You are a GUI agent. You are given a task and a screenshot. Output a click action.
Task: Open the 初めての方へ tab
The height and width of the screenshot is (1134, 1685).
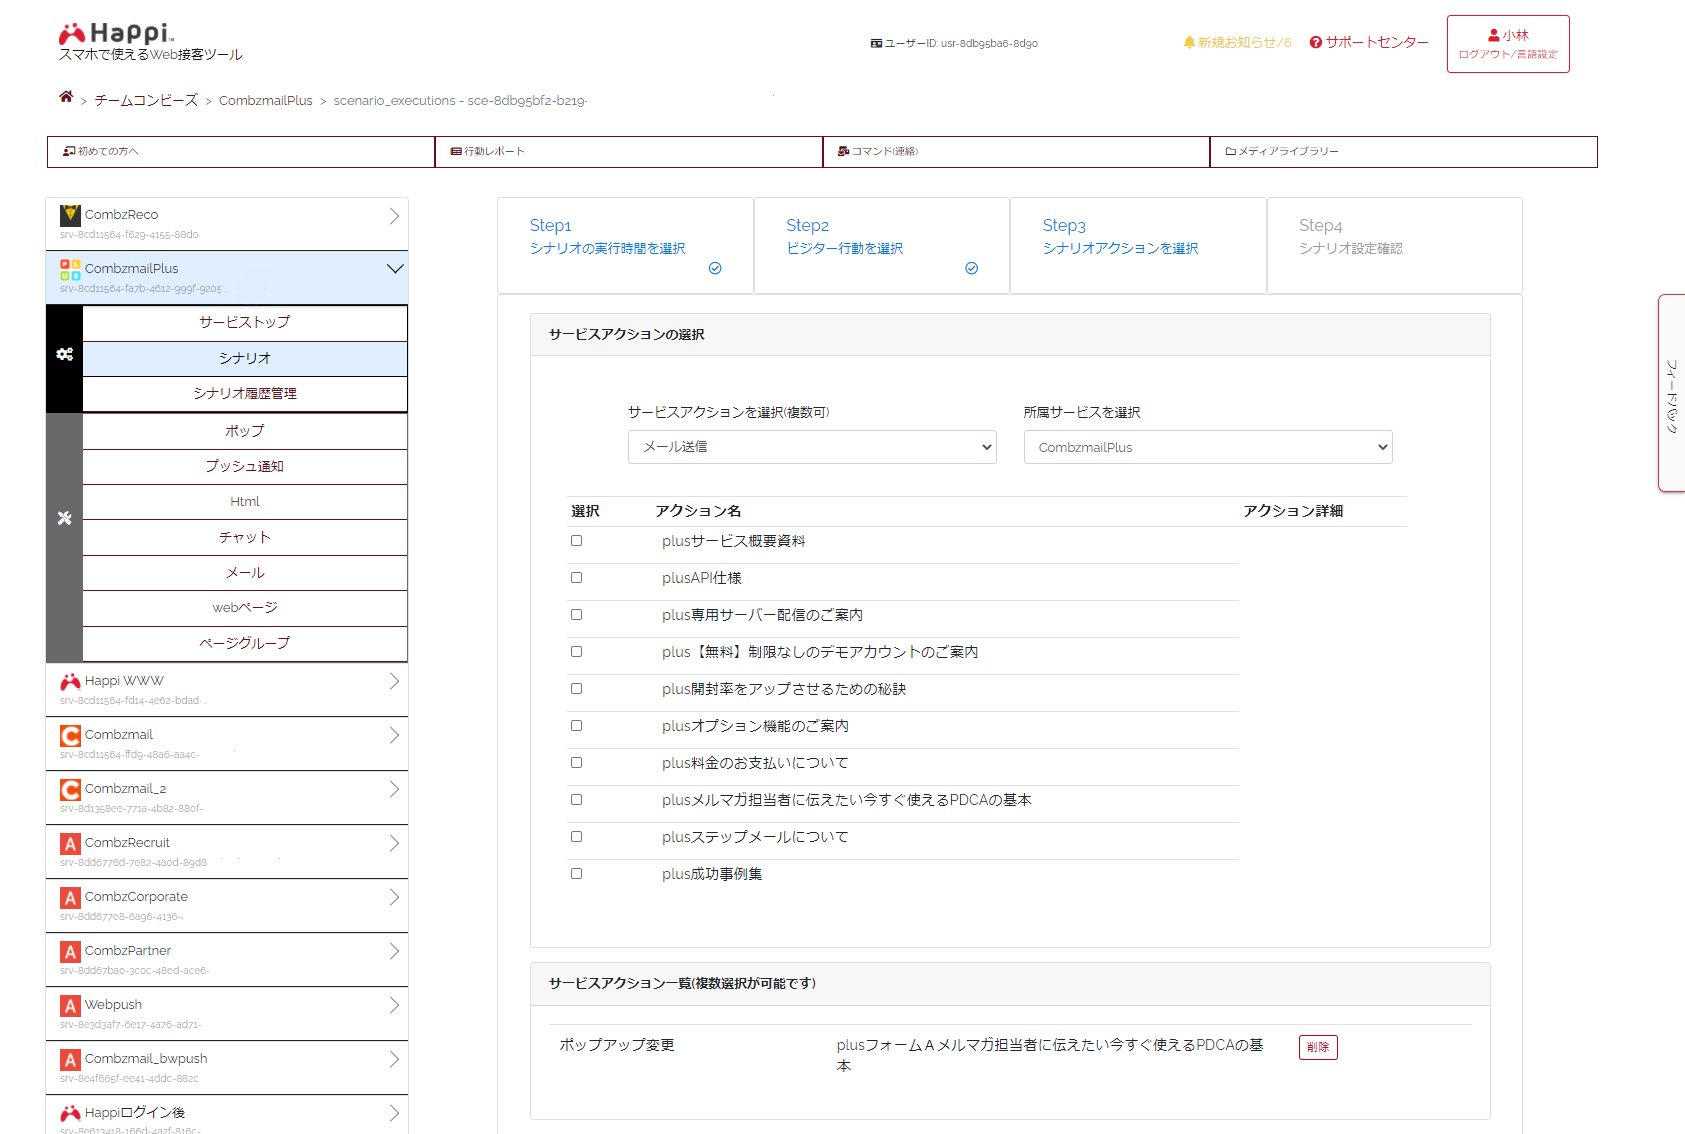pyautogui.click(x=241, y=152)
